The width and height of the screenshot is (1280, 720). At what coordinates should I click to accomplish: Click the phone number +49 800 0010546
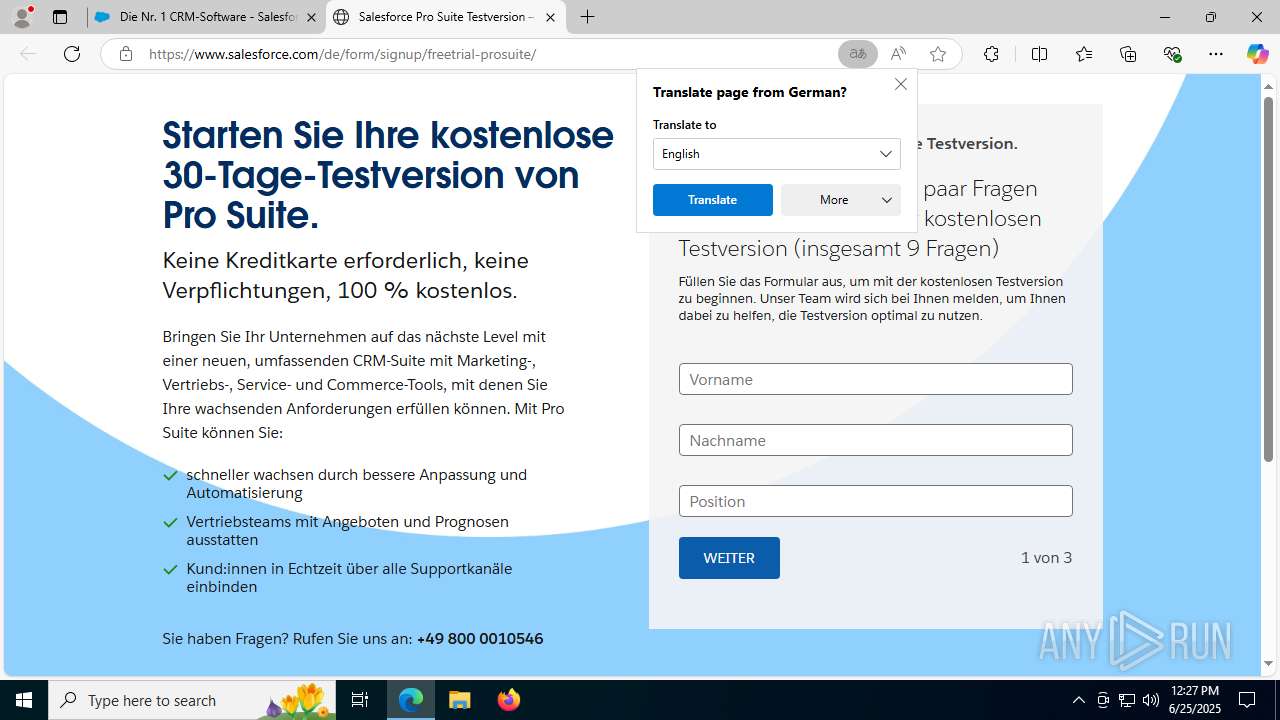pos(480,639)
